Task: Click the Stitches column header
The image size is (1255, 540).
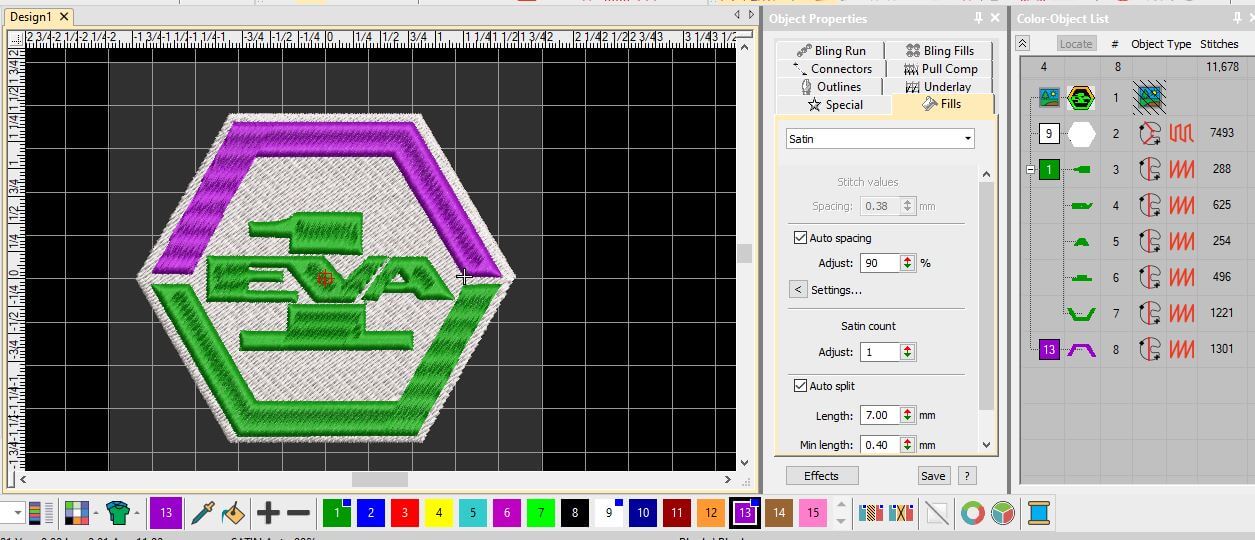Action: coord(1219,44)
